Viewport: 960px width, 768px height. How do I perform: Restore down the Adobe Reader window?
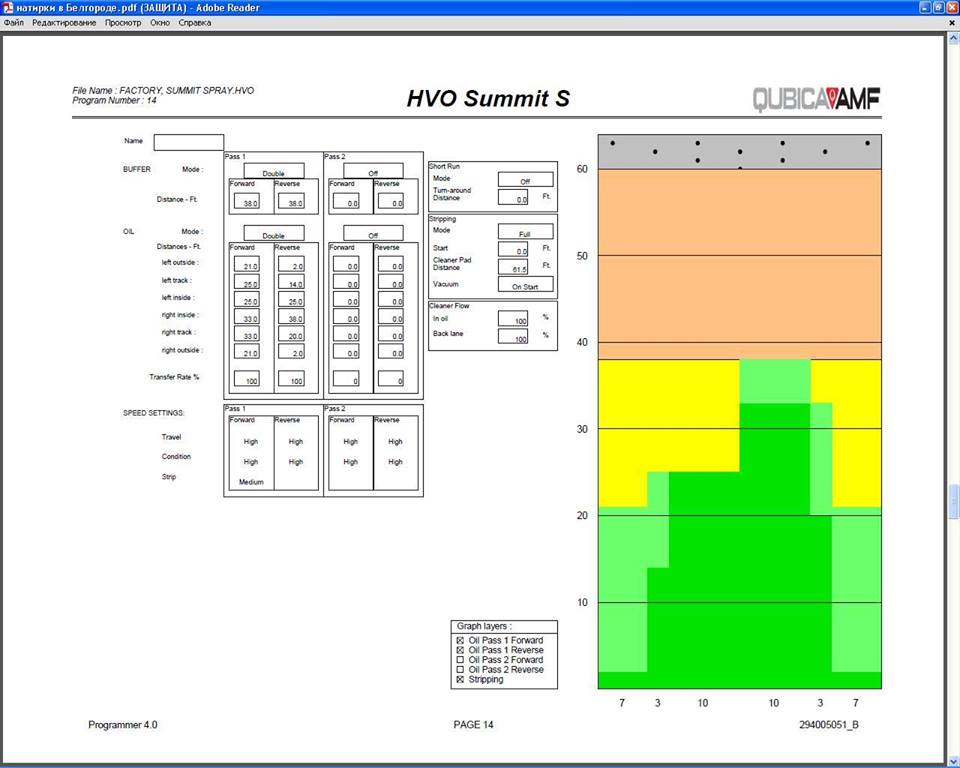[x=938, y=7]
